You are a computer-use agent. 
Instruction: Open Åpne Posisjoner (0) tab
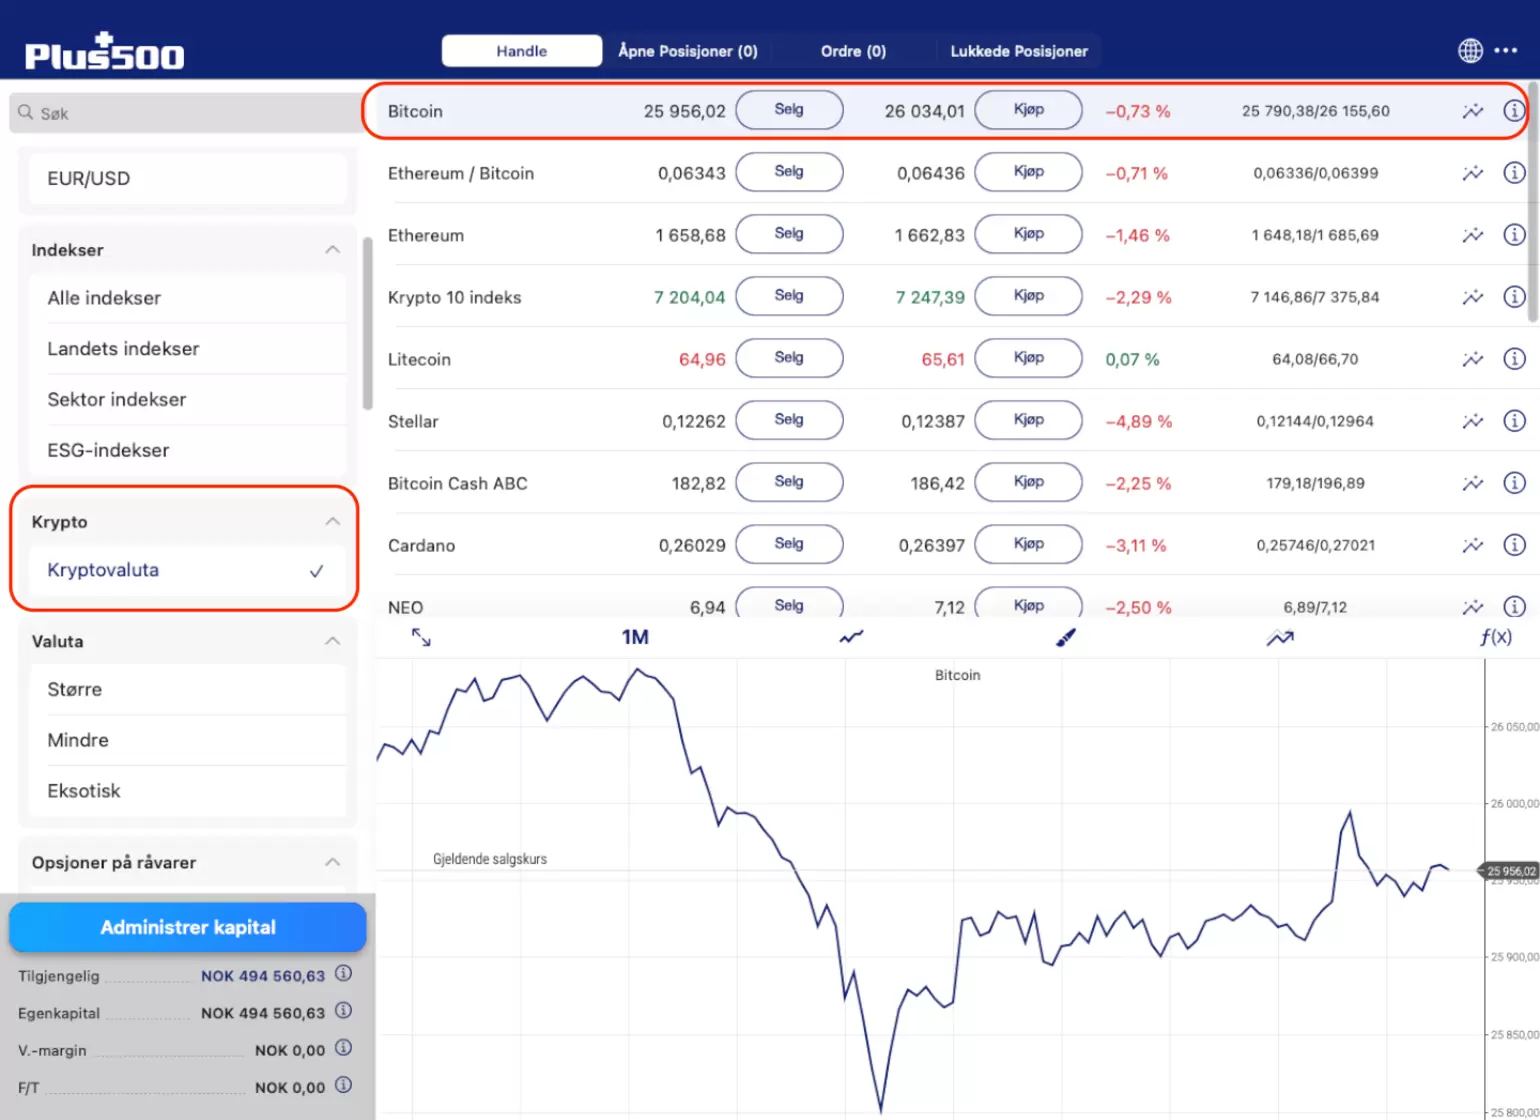(688, 51)
